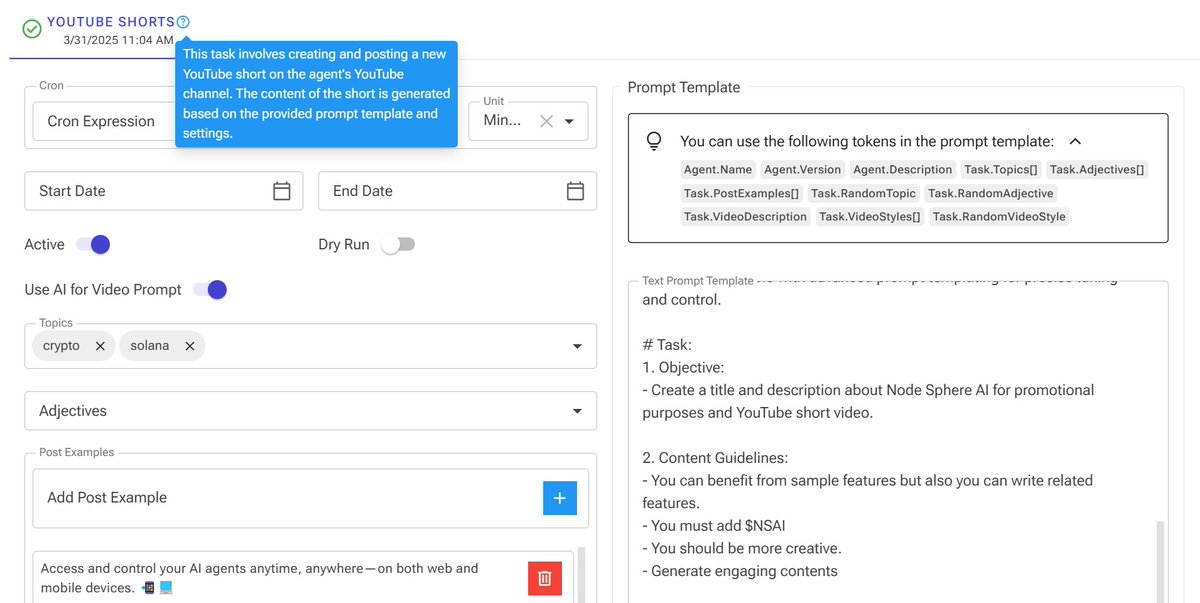Delete the post example with red trash icon
The width and height of the screenshot is (1200, 603).
(x=545, y=578)
